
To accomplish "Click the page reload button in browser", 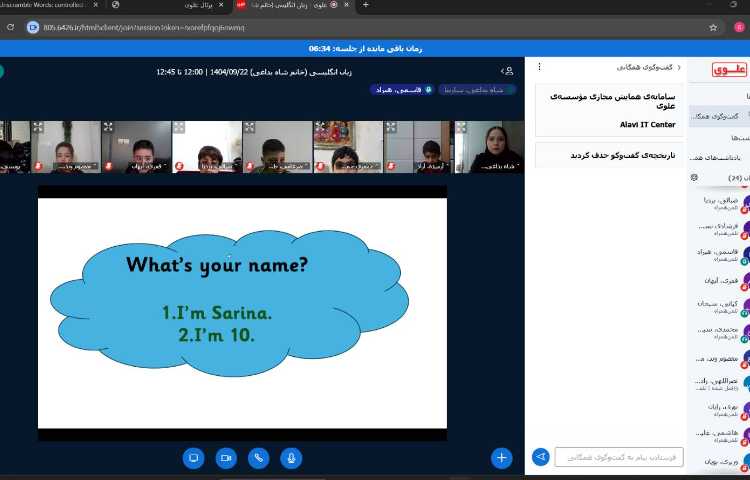I will [x=9, y=27].
